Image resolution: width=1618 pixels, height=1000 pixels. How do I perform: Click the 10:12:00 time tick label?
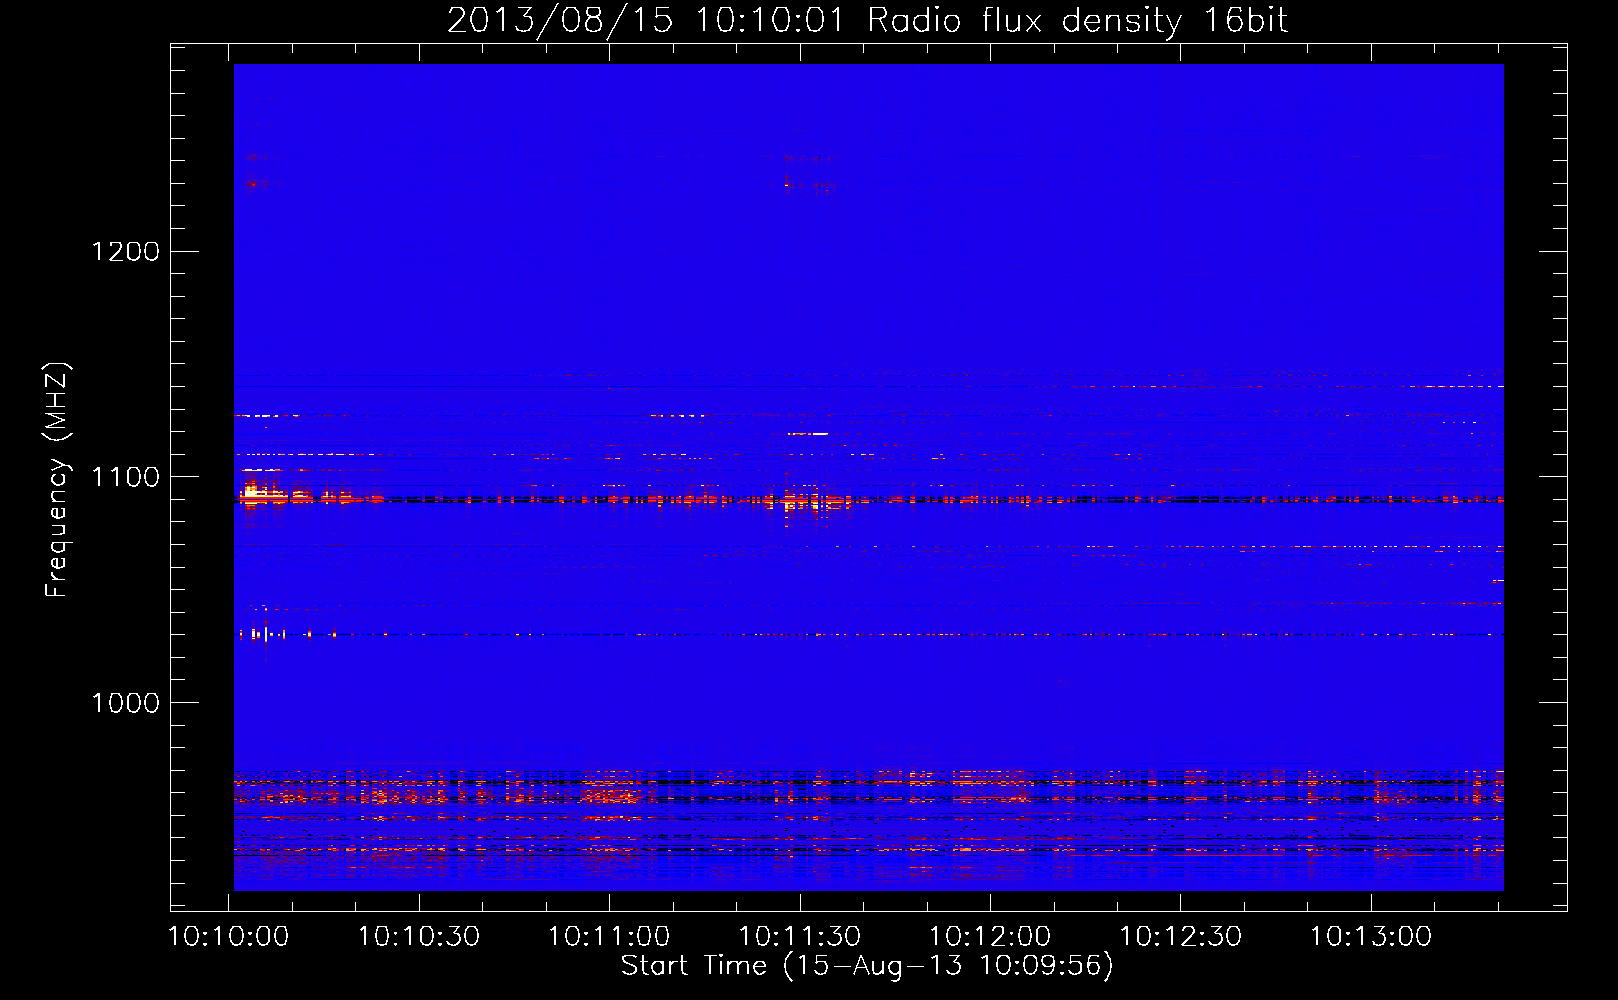point(990,937)
